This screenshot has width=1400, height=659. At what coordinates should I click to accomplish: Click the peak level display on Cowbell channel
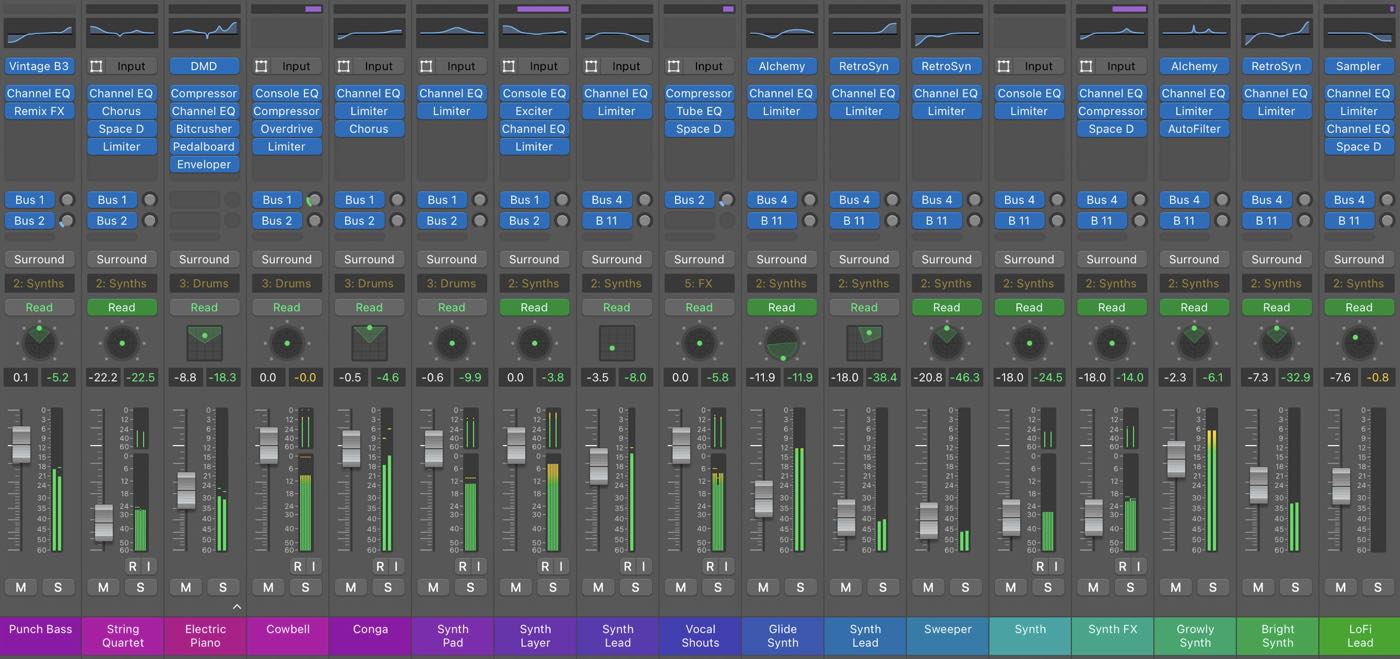pos(304,378)
